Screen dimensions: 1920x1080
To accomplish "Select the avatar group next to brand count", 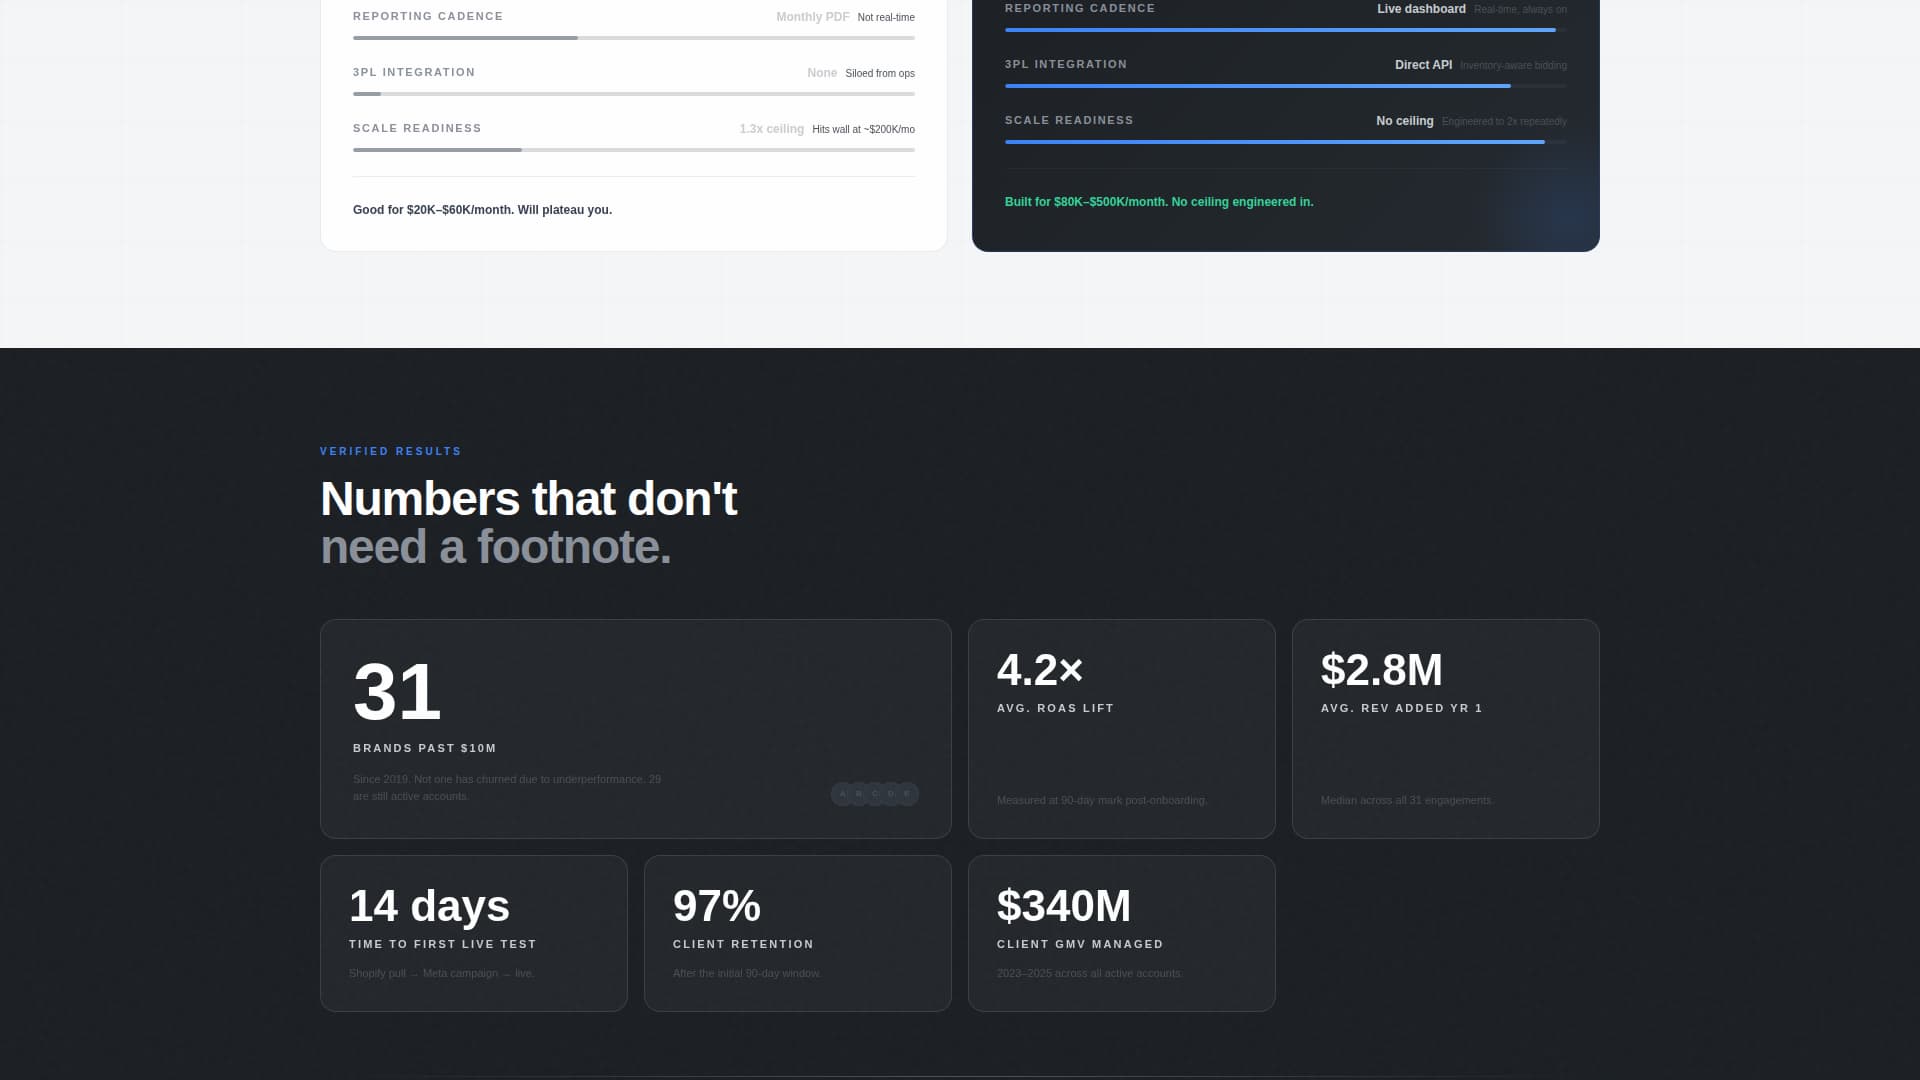I will (875, 794).
